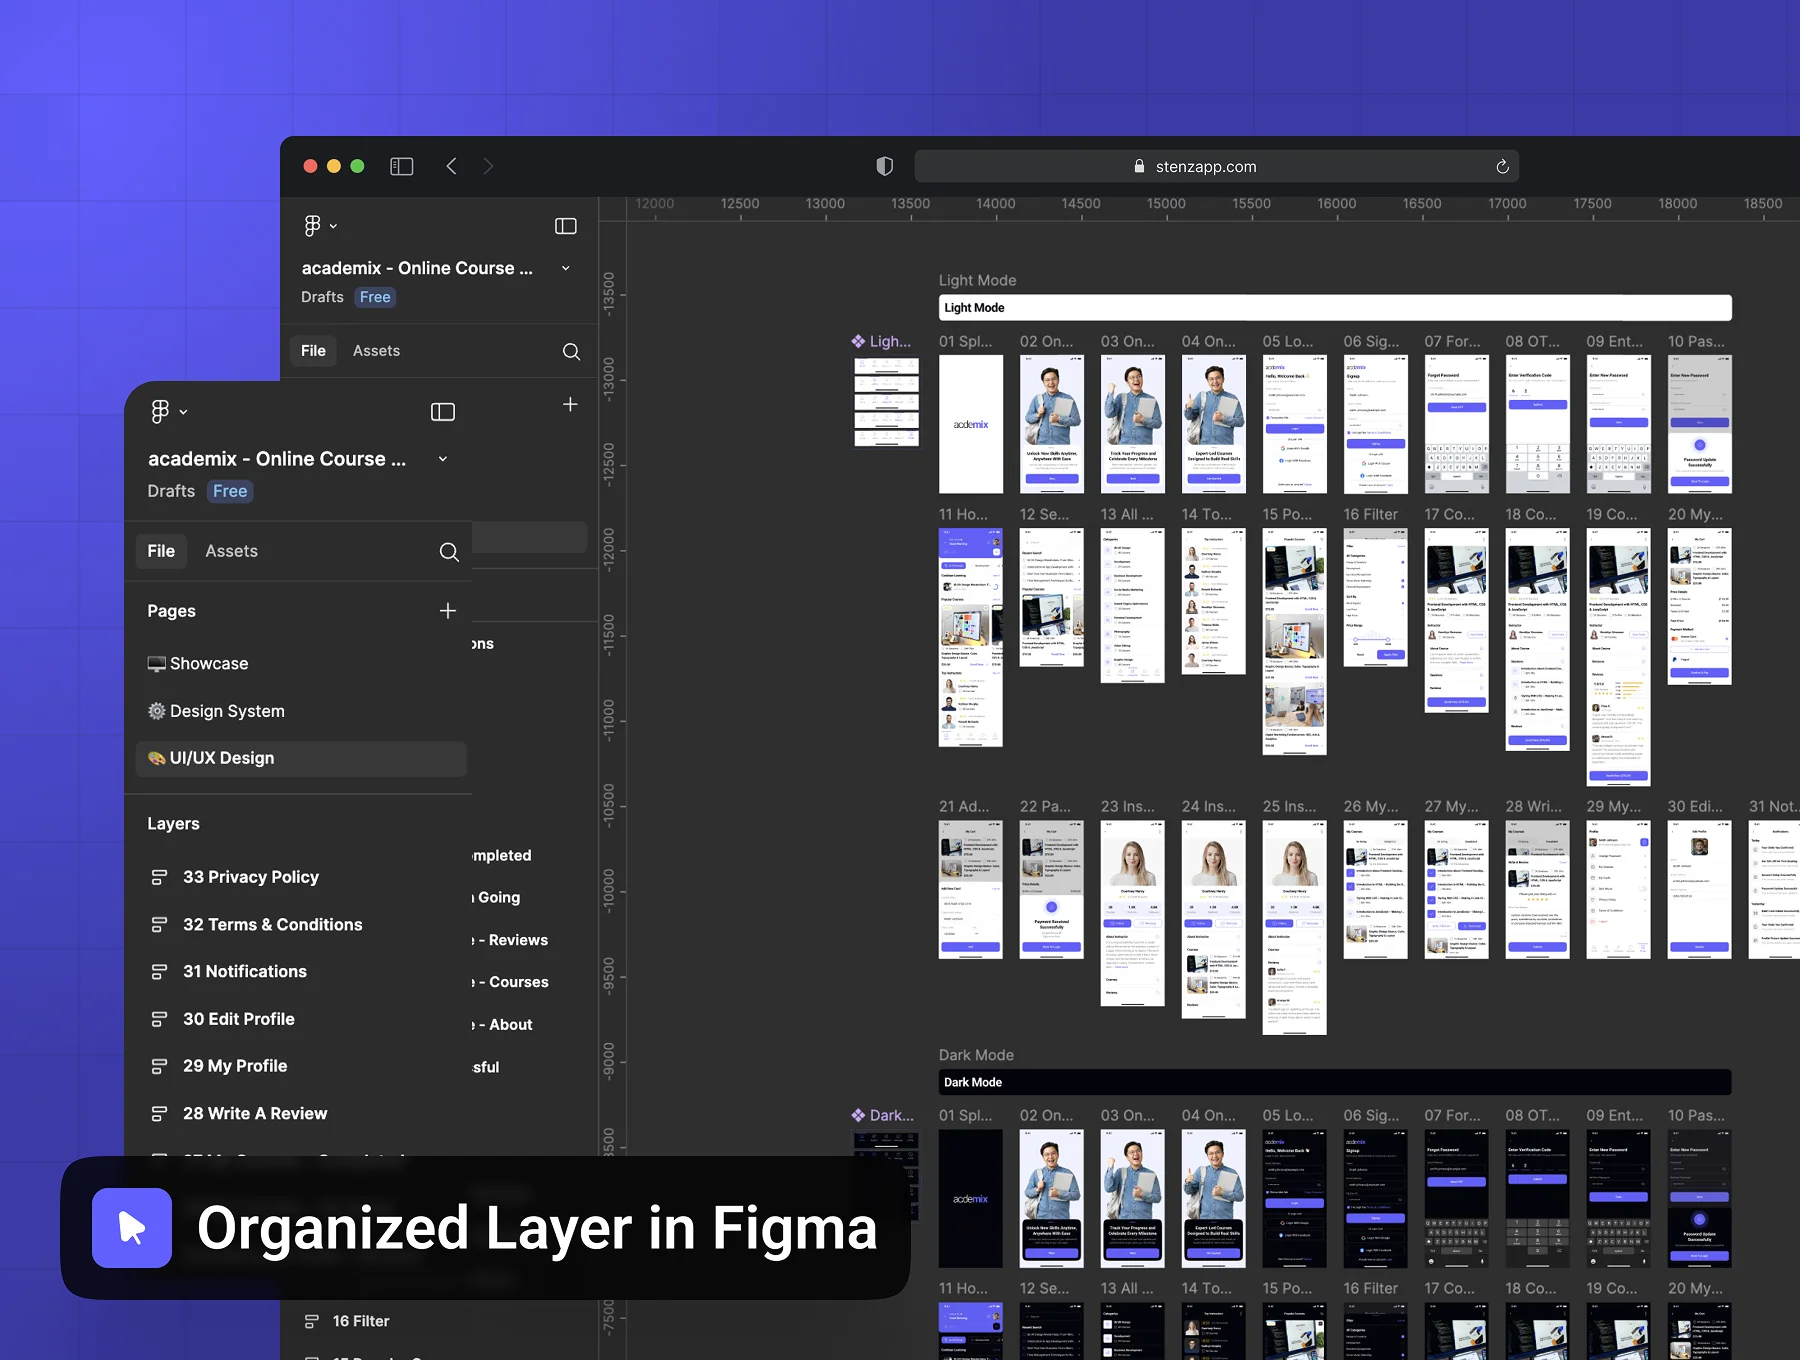Open Figma main menu in the back window
Viewport: 1800px width, 1360px height.
click(x=312, y=226)
